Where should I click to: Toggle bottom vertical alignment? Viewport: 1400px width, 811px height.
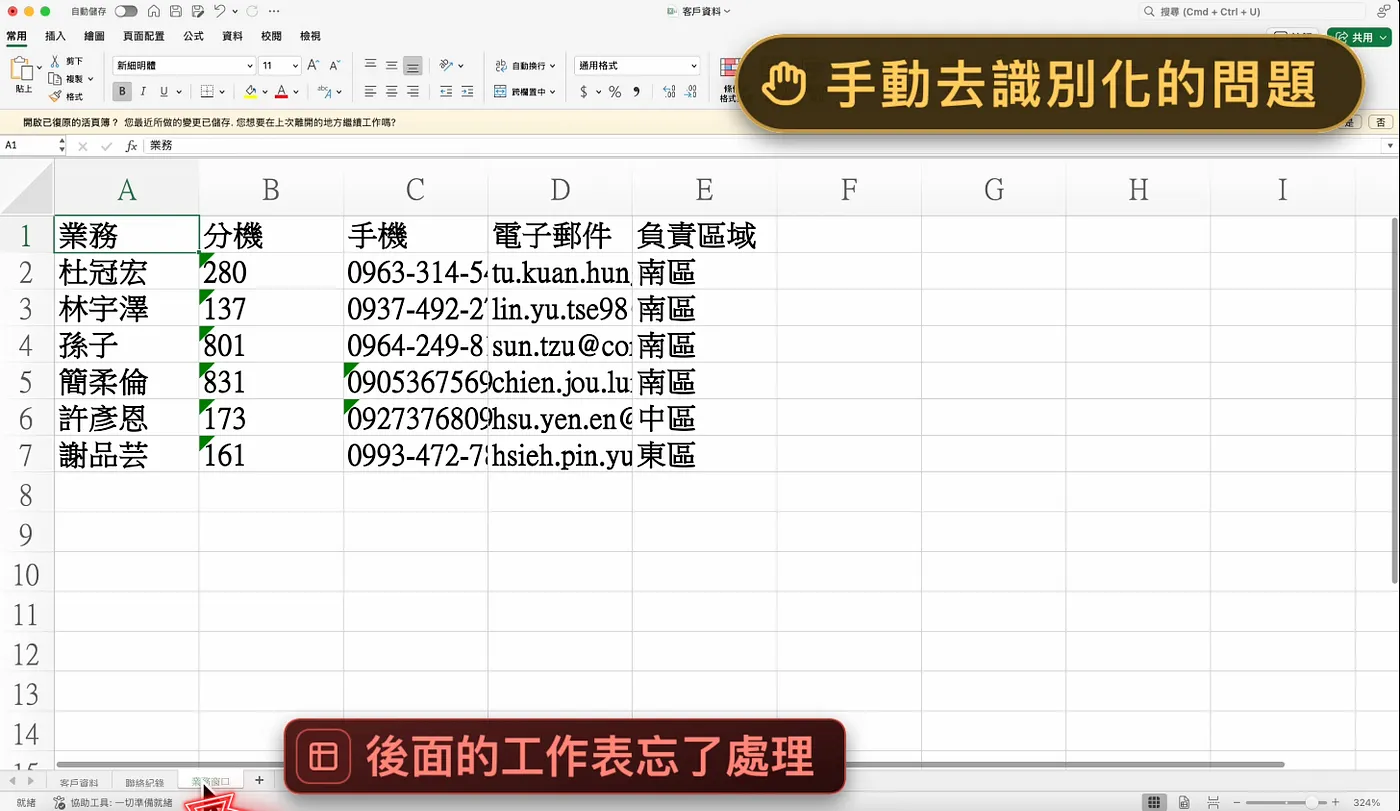pyautogui.click(x=412, y=66)
